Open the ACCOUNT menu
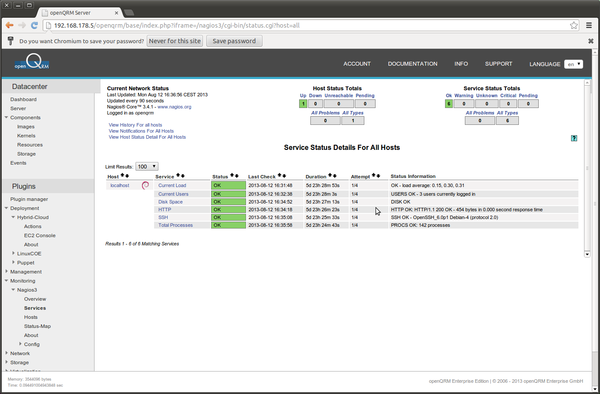This screenshot has width=600, height=394. 357,64
